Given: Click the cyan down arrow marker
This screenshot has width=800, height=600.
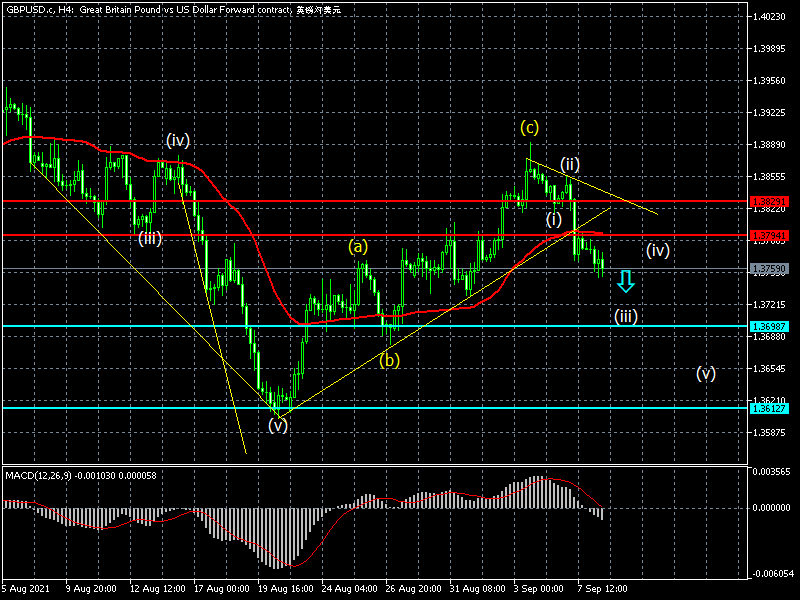Looking at the screenshot, I should click(x=626, y=281).
